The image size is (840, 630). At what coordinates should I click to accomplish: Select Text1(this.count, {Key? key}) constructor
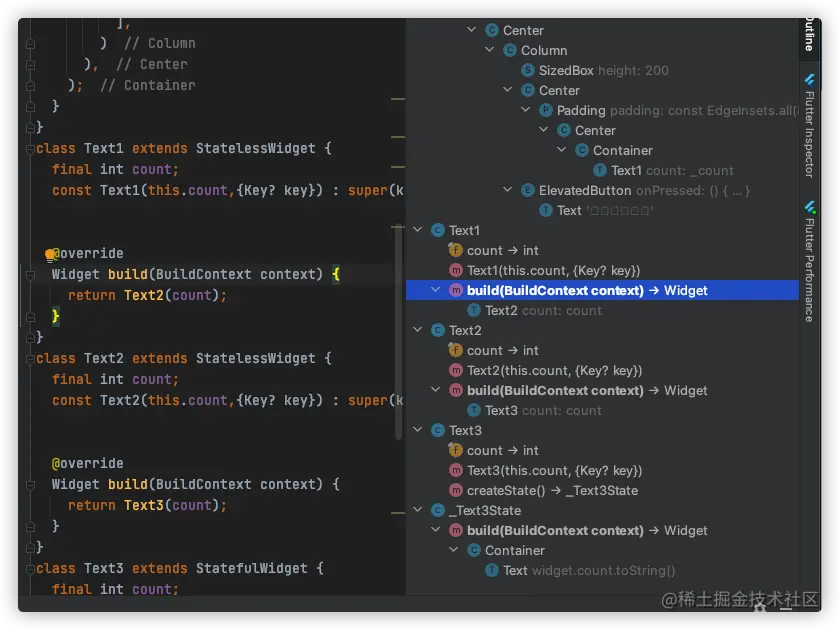[553, 271]
